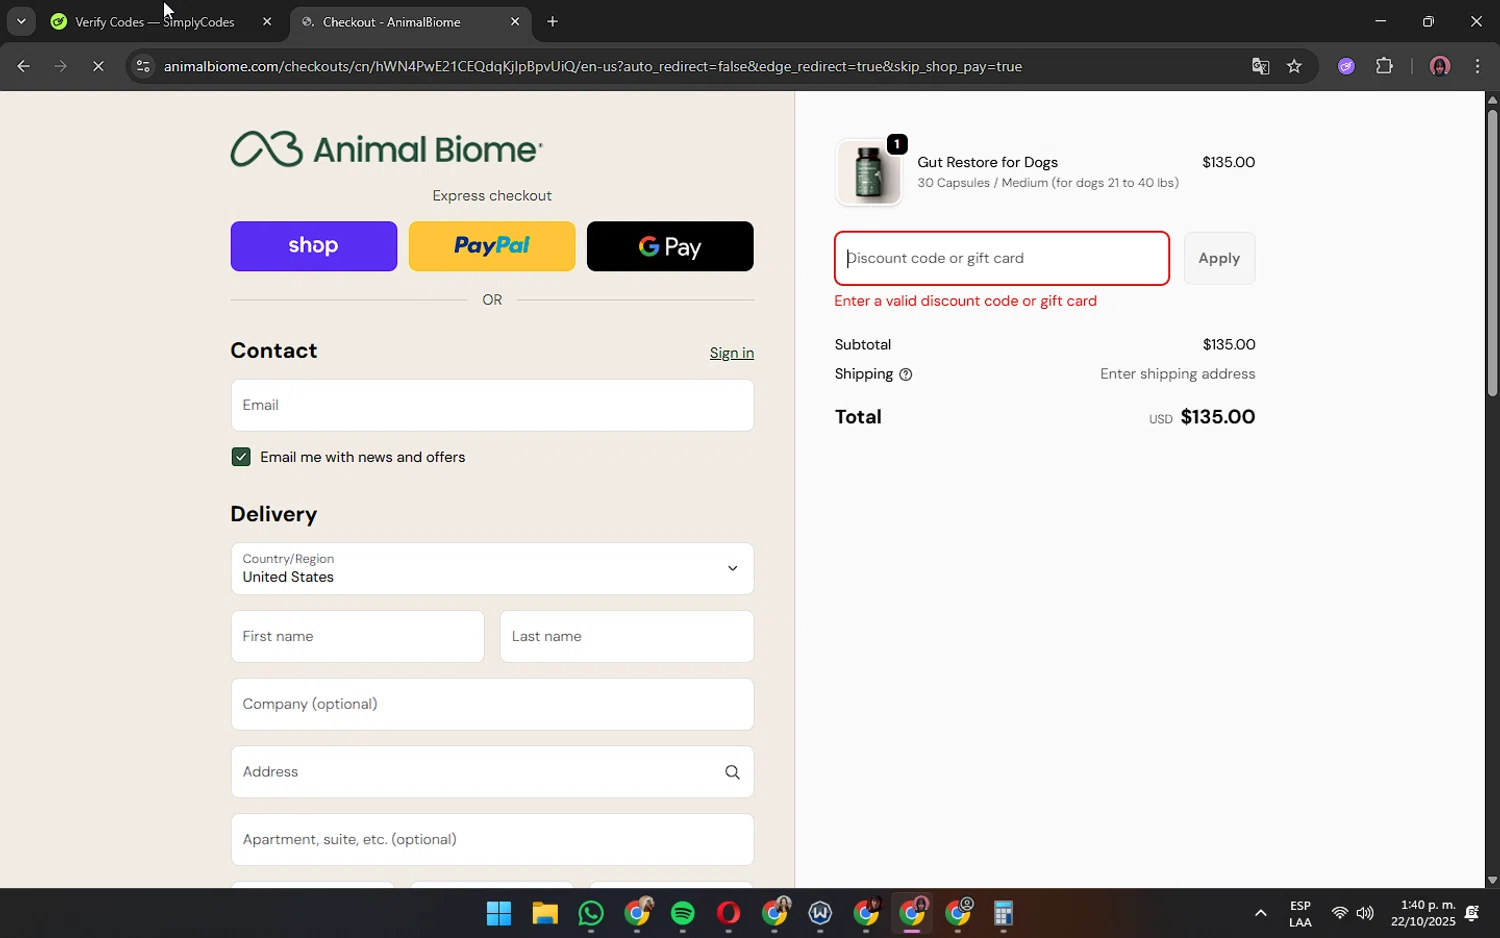This screenshot has height=938, width=1500.
Task: Choose PayPal express checkout
Action: (492, 246)
